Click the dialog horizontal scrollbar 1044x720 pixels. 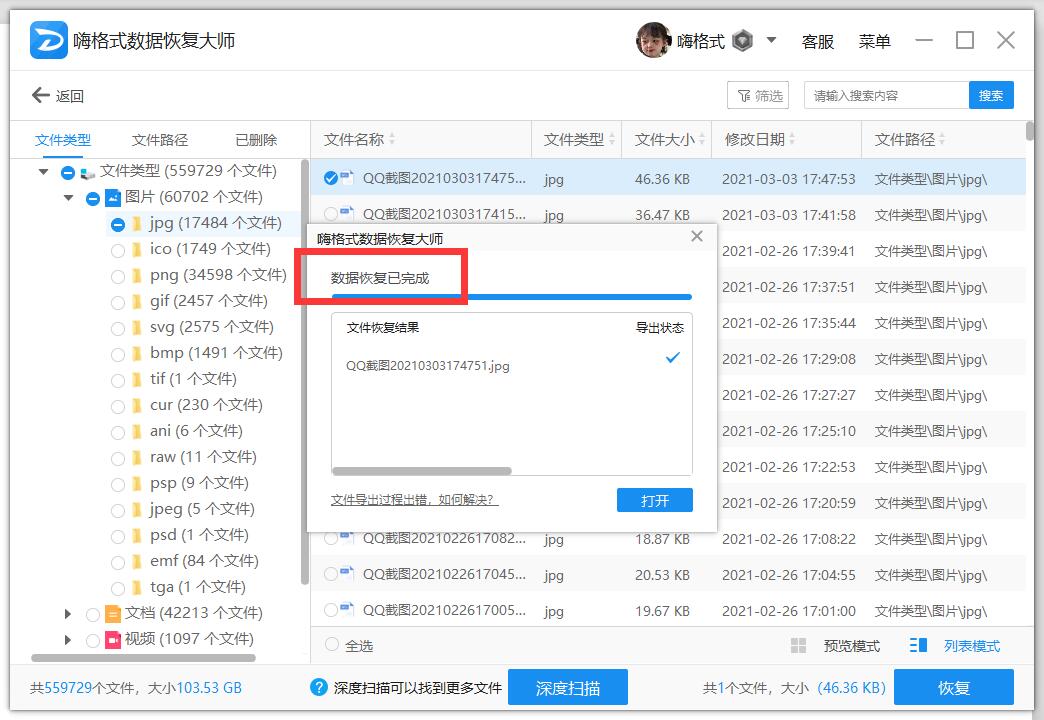[x=421, y=471]
